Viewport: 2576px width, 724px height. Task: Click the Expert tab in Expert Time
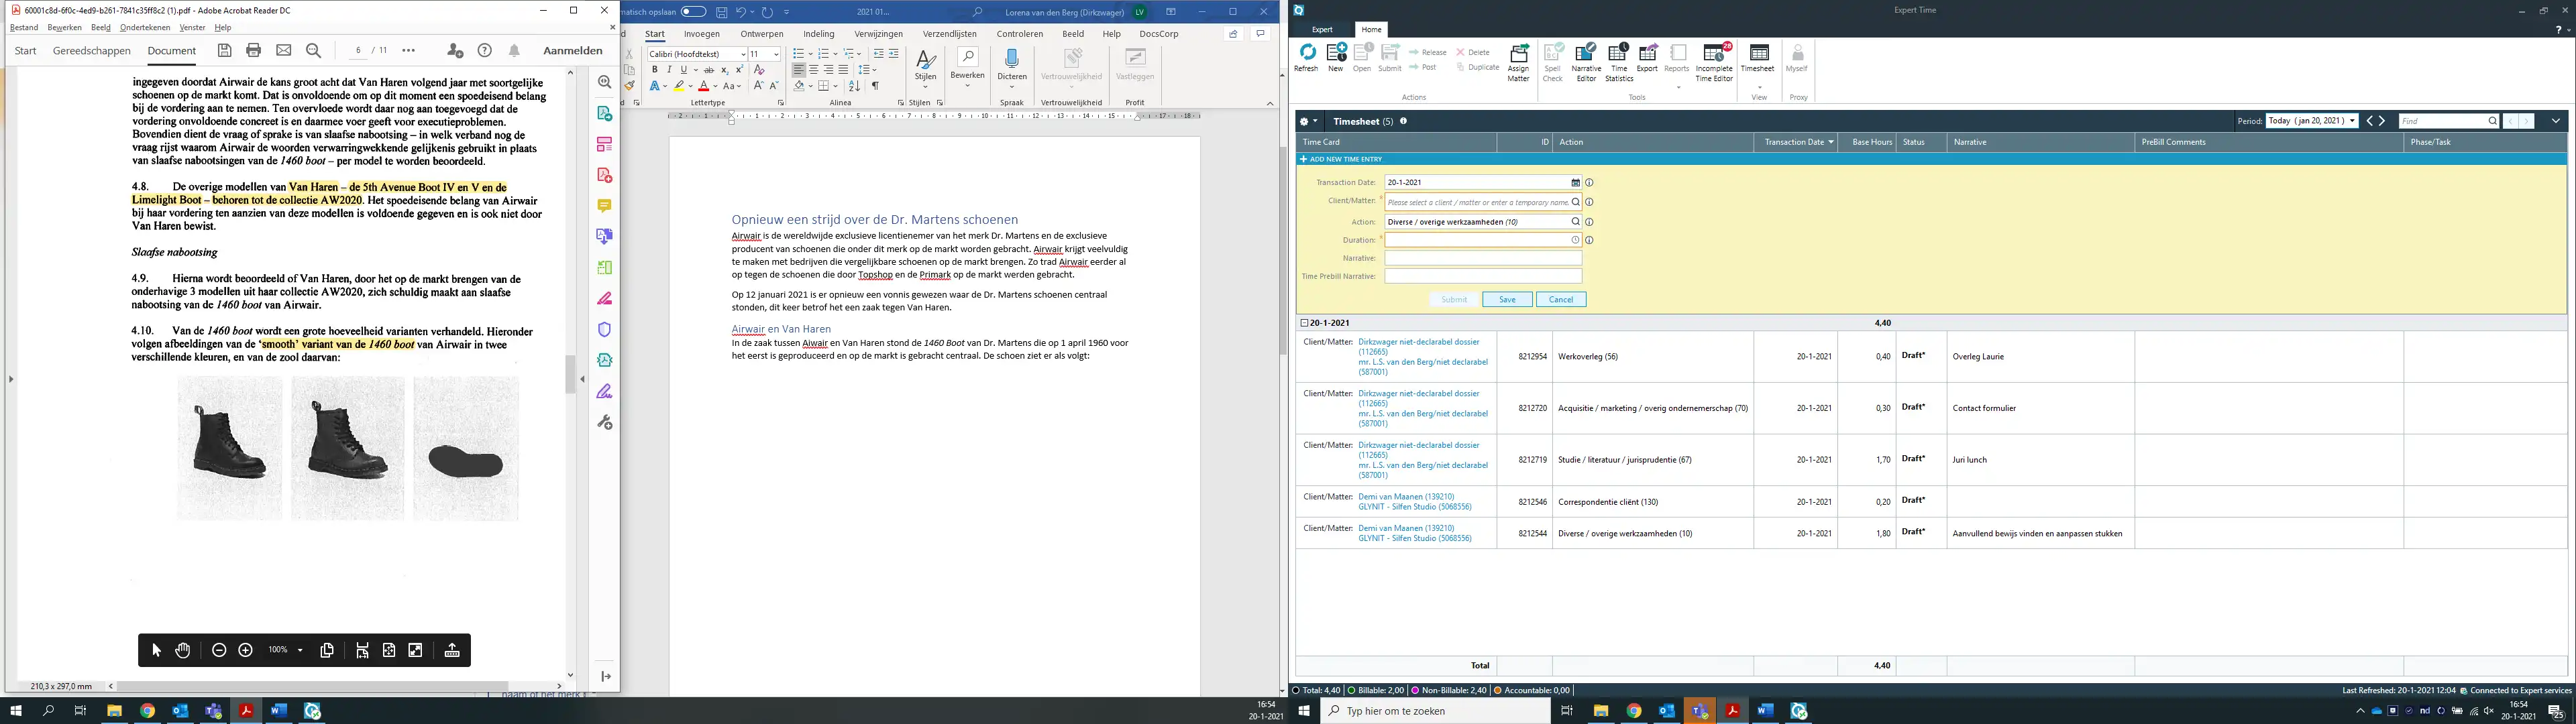tap(1322, 30)
